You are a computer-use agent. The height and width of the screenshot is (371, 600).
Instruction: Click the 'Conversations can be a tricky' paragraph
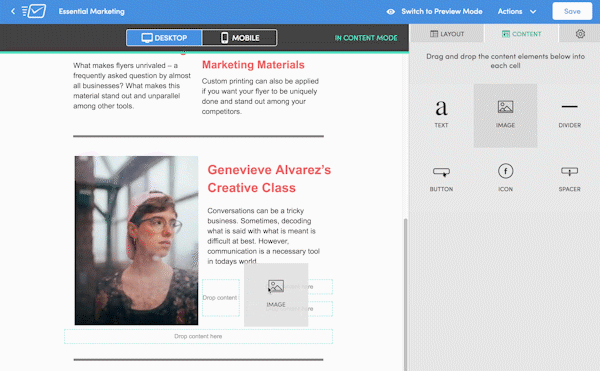264,236
